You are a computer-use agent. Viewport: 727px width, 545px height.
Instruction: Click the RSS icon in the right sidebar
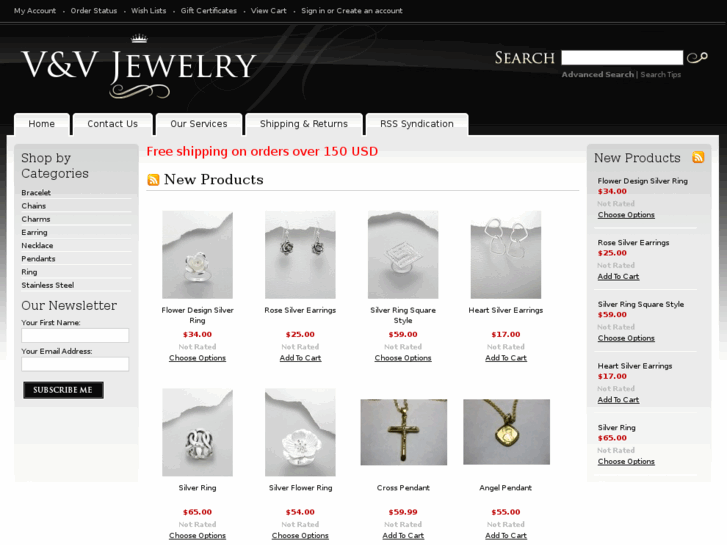point(698,157)
